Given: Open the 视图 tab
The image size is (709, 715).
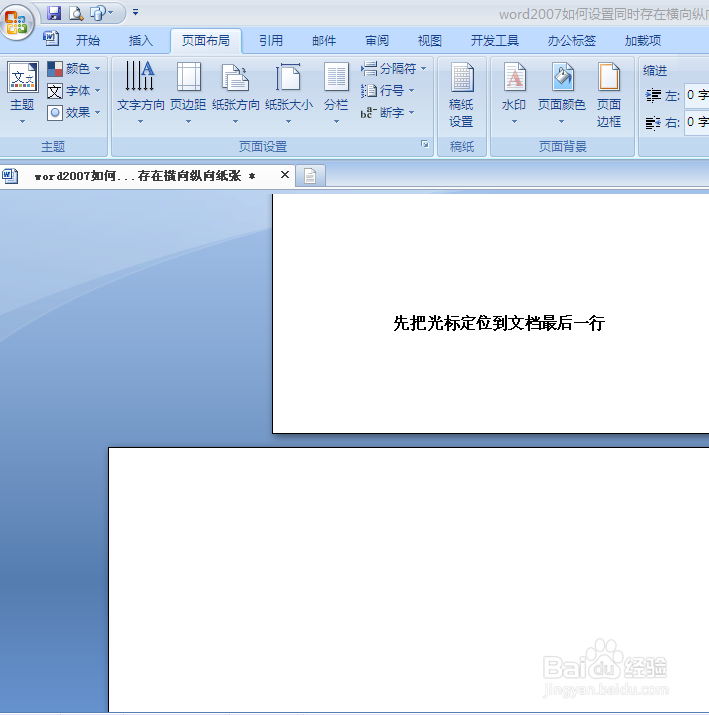Looking at the screenshot, I should [x=430, y=41].
